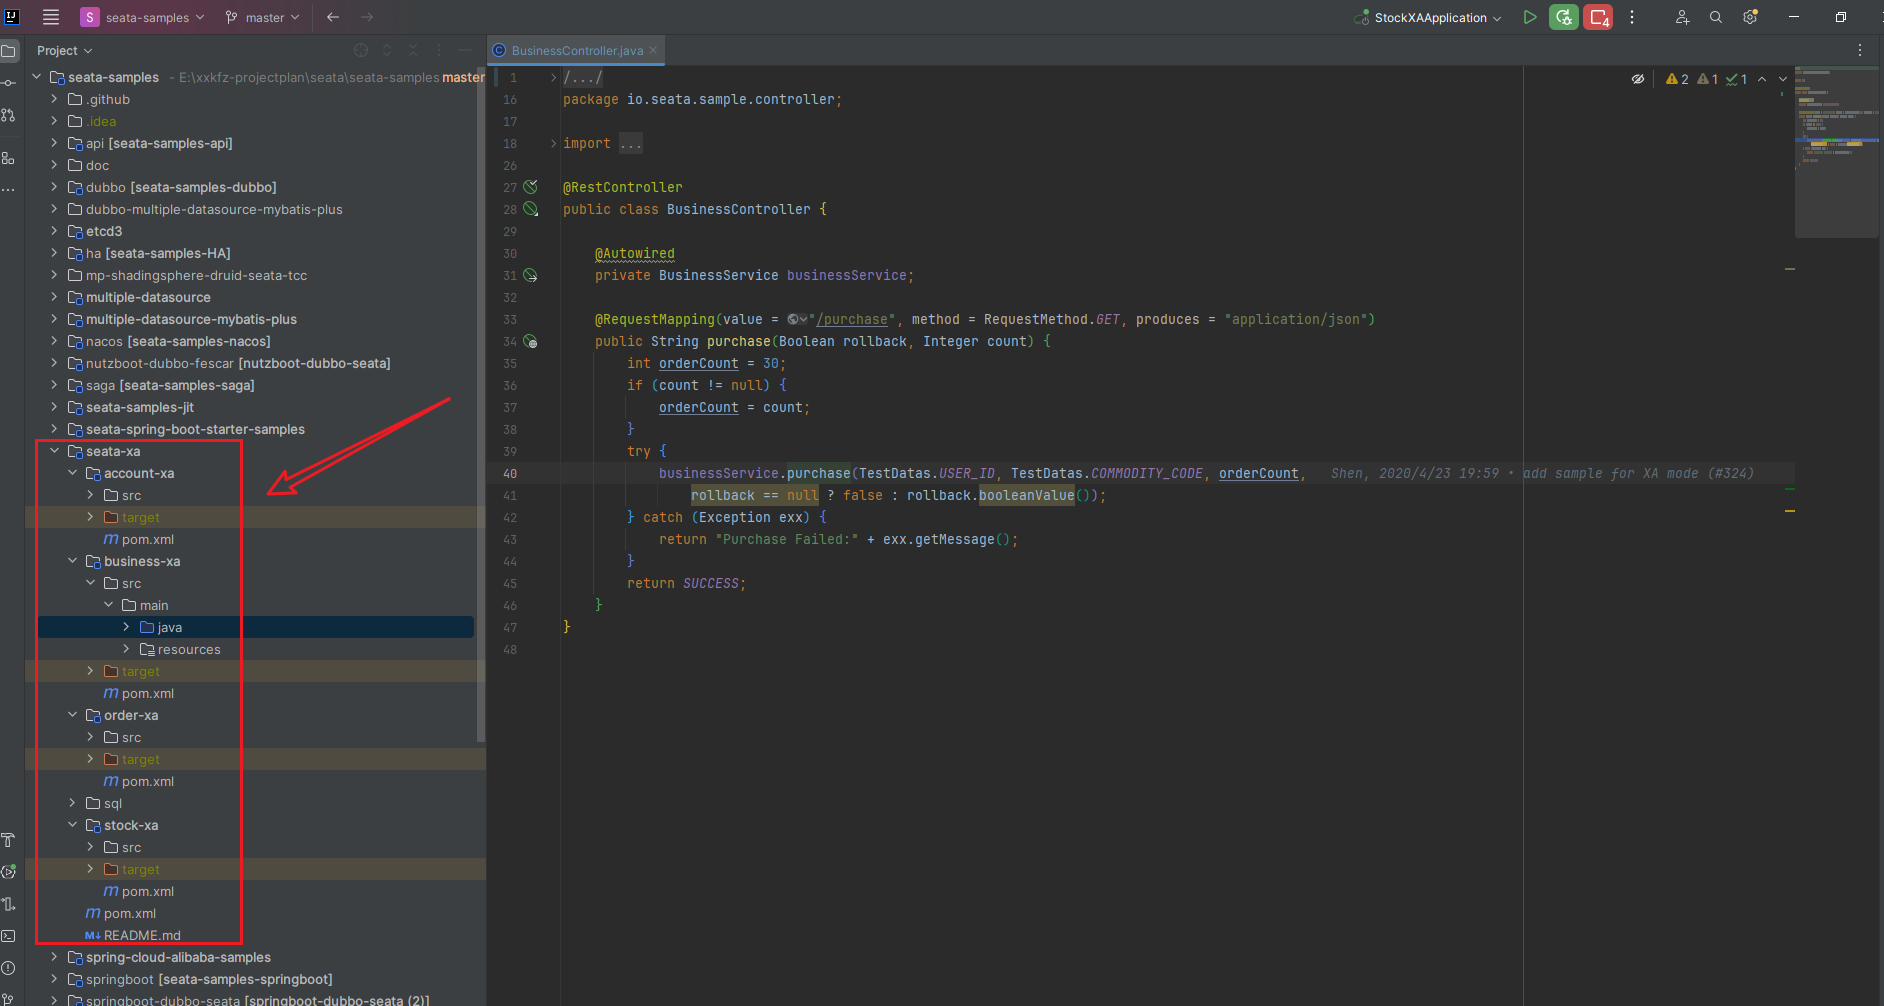Viewport: 1884px width, 1006px height.
Task: Select pom.xml under business-xa
Action: click(x=148, y=693)
